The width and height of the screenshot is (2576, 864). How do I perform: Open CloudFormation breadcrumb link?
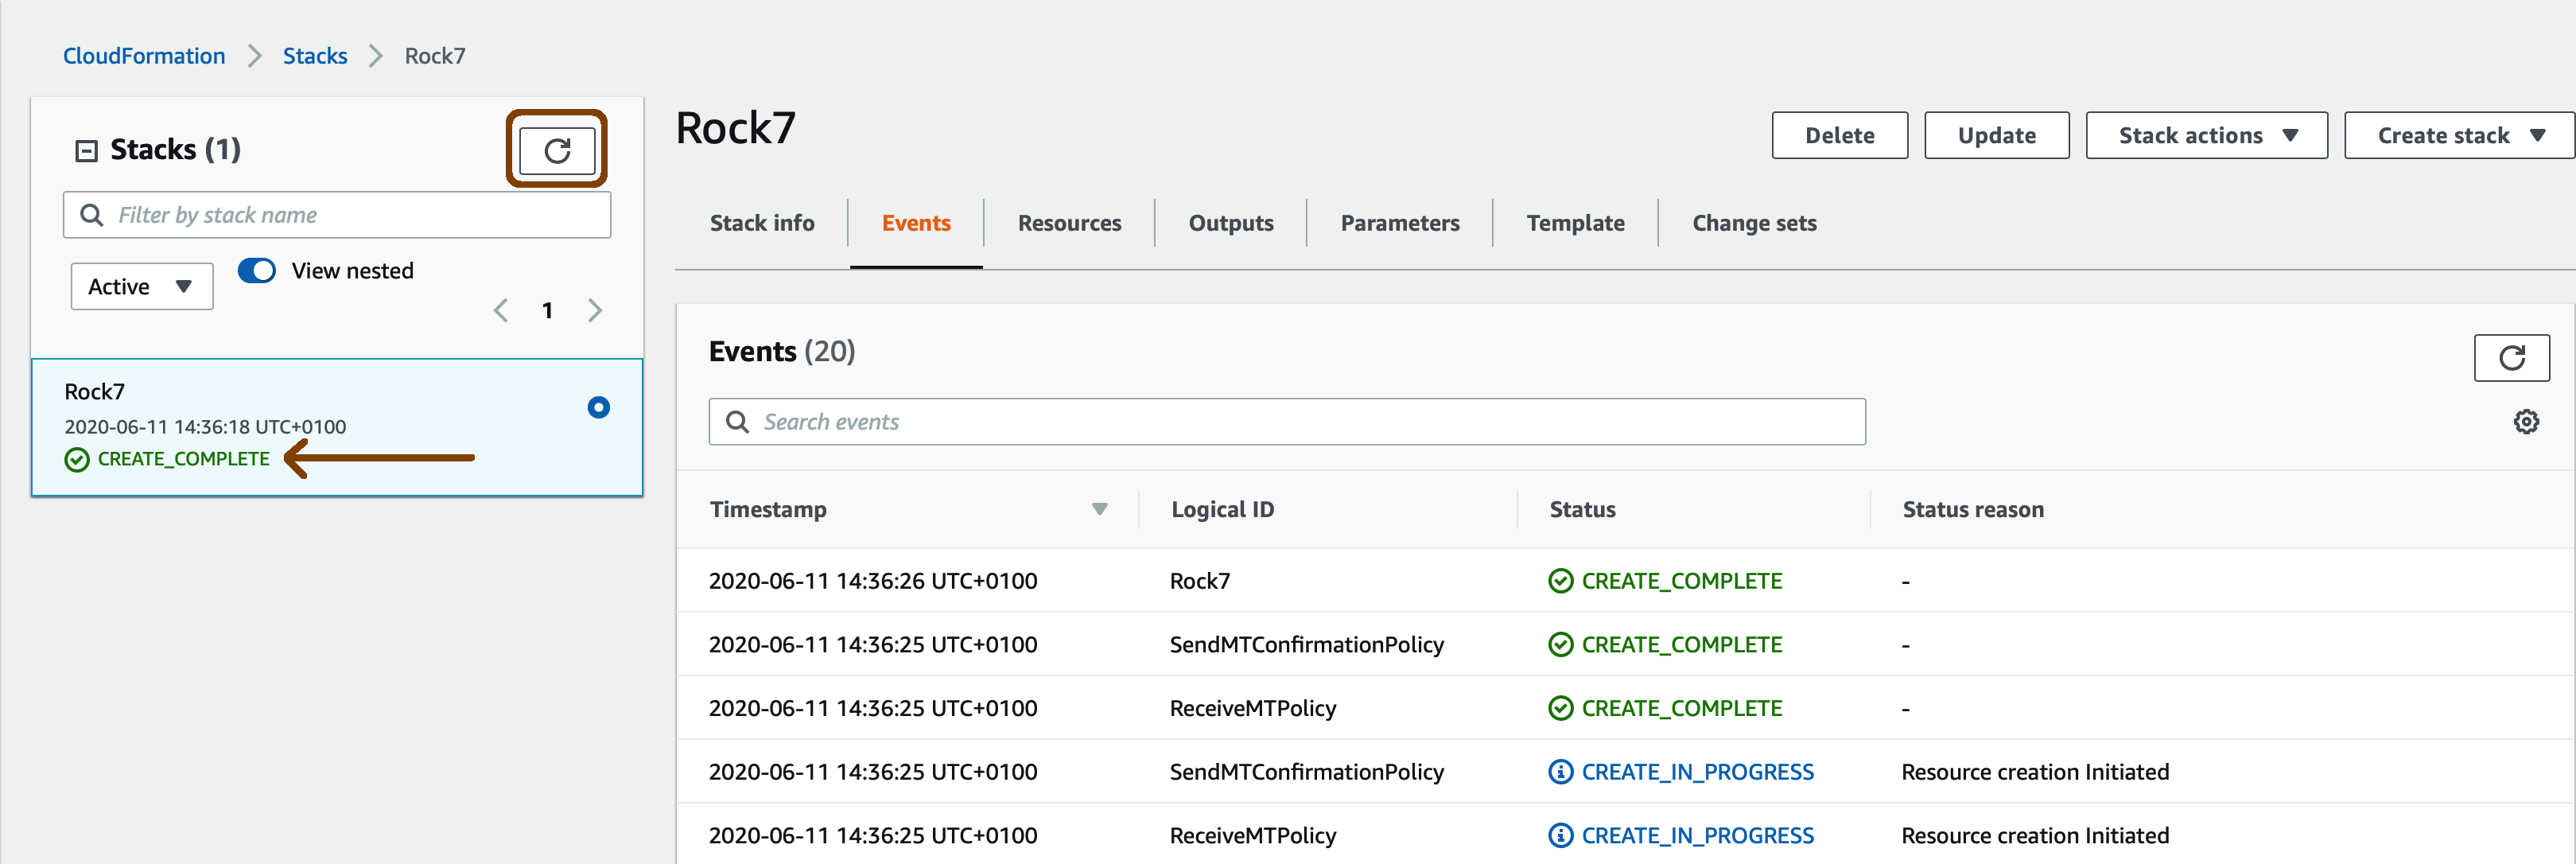(144, 56)
